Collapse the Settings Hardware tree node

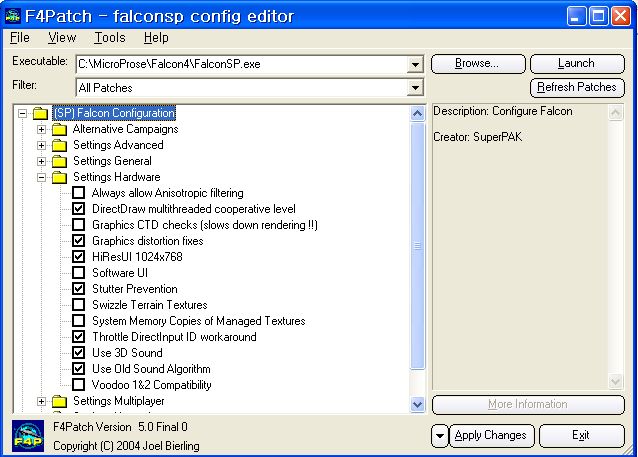[x=42, y=177]
